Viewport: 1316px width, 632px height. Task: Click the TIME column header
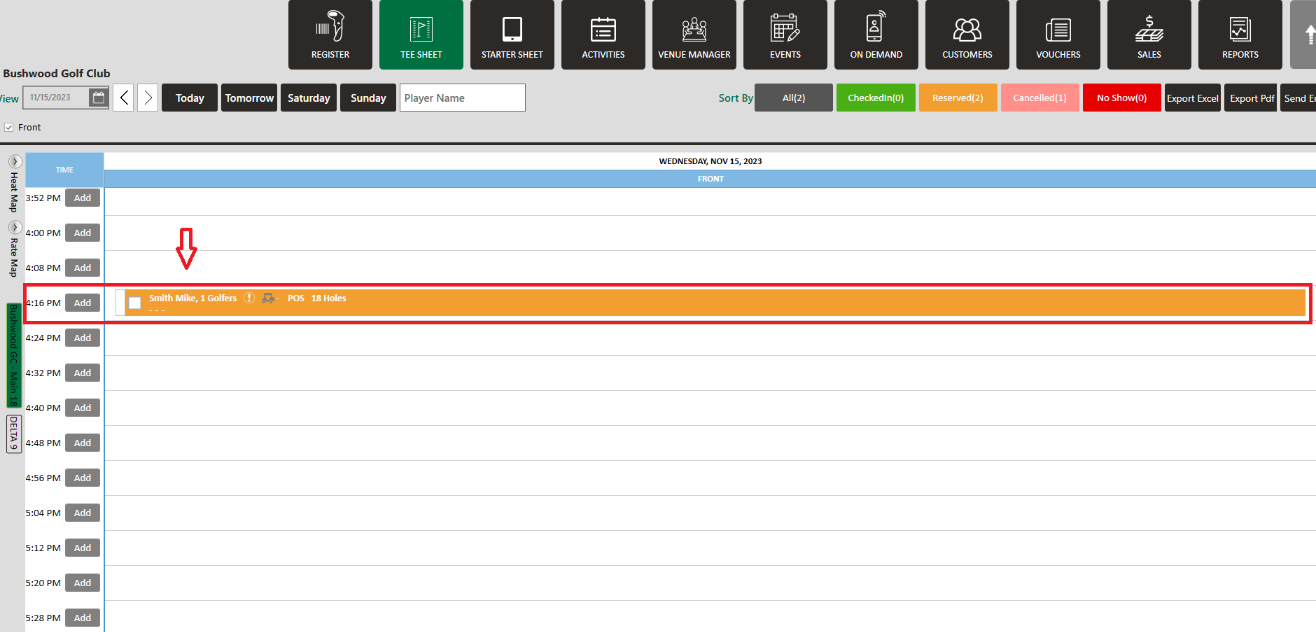point(64,170)
